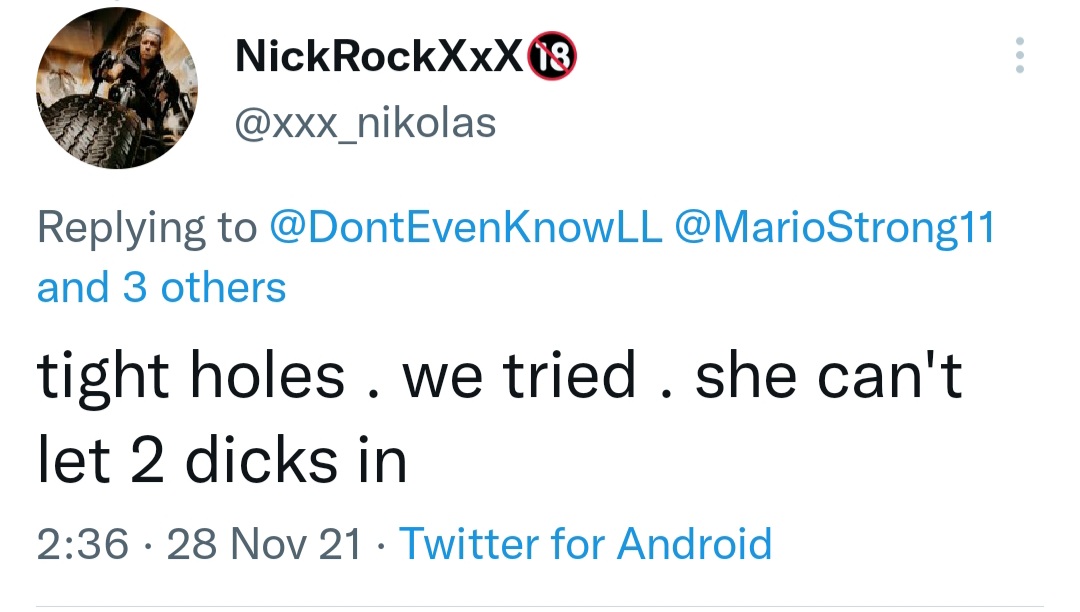Click the 2:36 timestamp
Image resolution: width=1080 pixels, height=612 pixels.
pos(83,544)
